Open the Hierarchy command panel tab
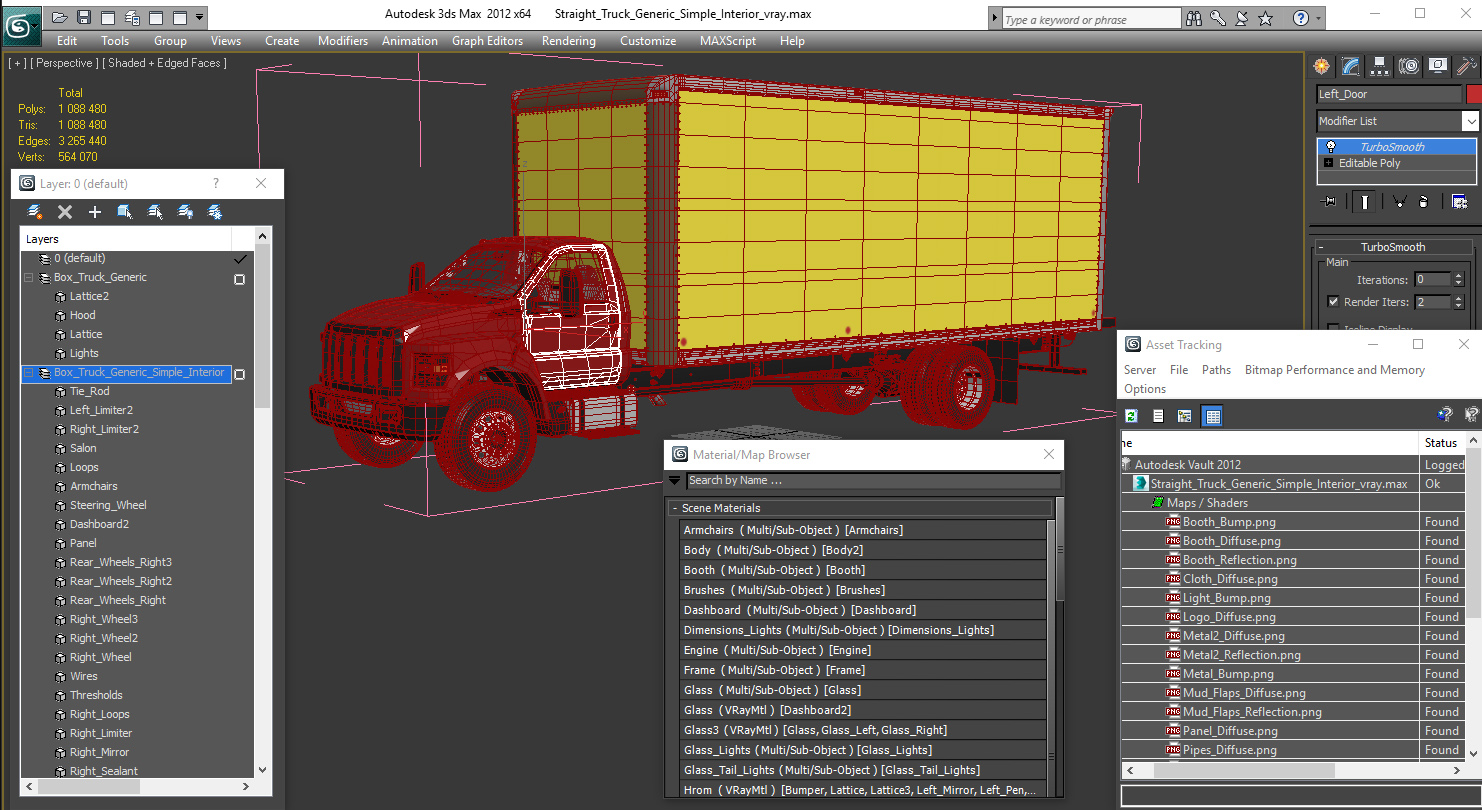1482x810 pixels. click(1380, 66)
